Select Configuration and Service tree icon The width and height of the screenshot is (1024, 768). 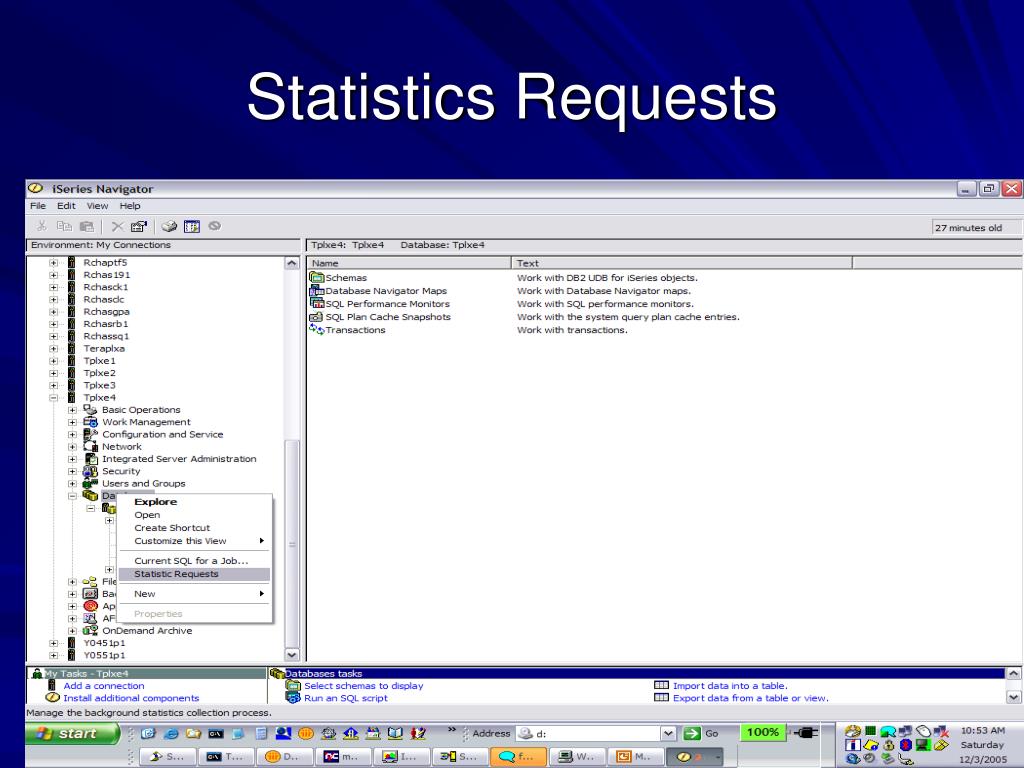coord(90,434)
